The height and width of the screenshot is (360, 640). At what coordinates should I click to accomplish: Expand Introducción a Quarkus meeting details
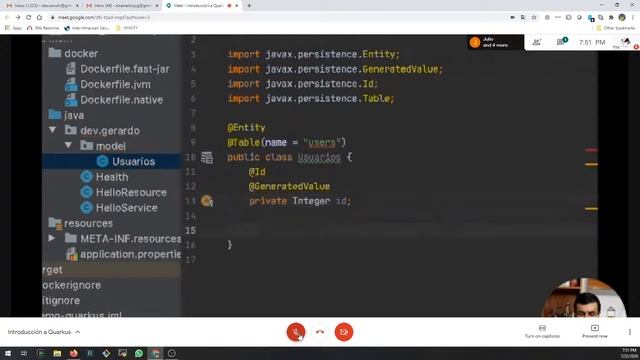(44, 332)
